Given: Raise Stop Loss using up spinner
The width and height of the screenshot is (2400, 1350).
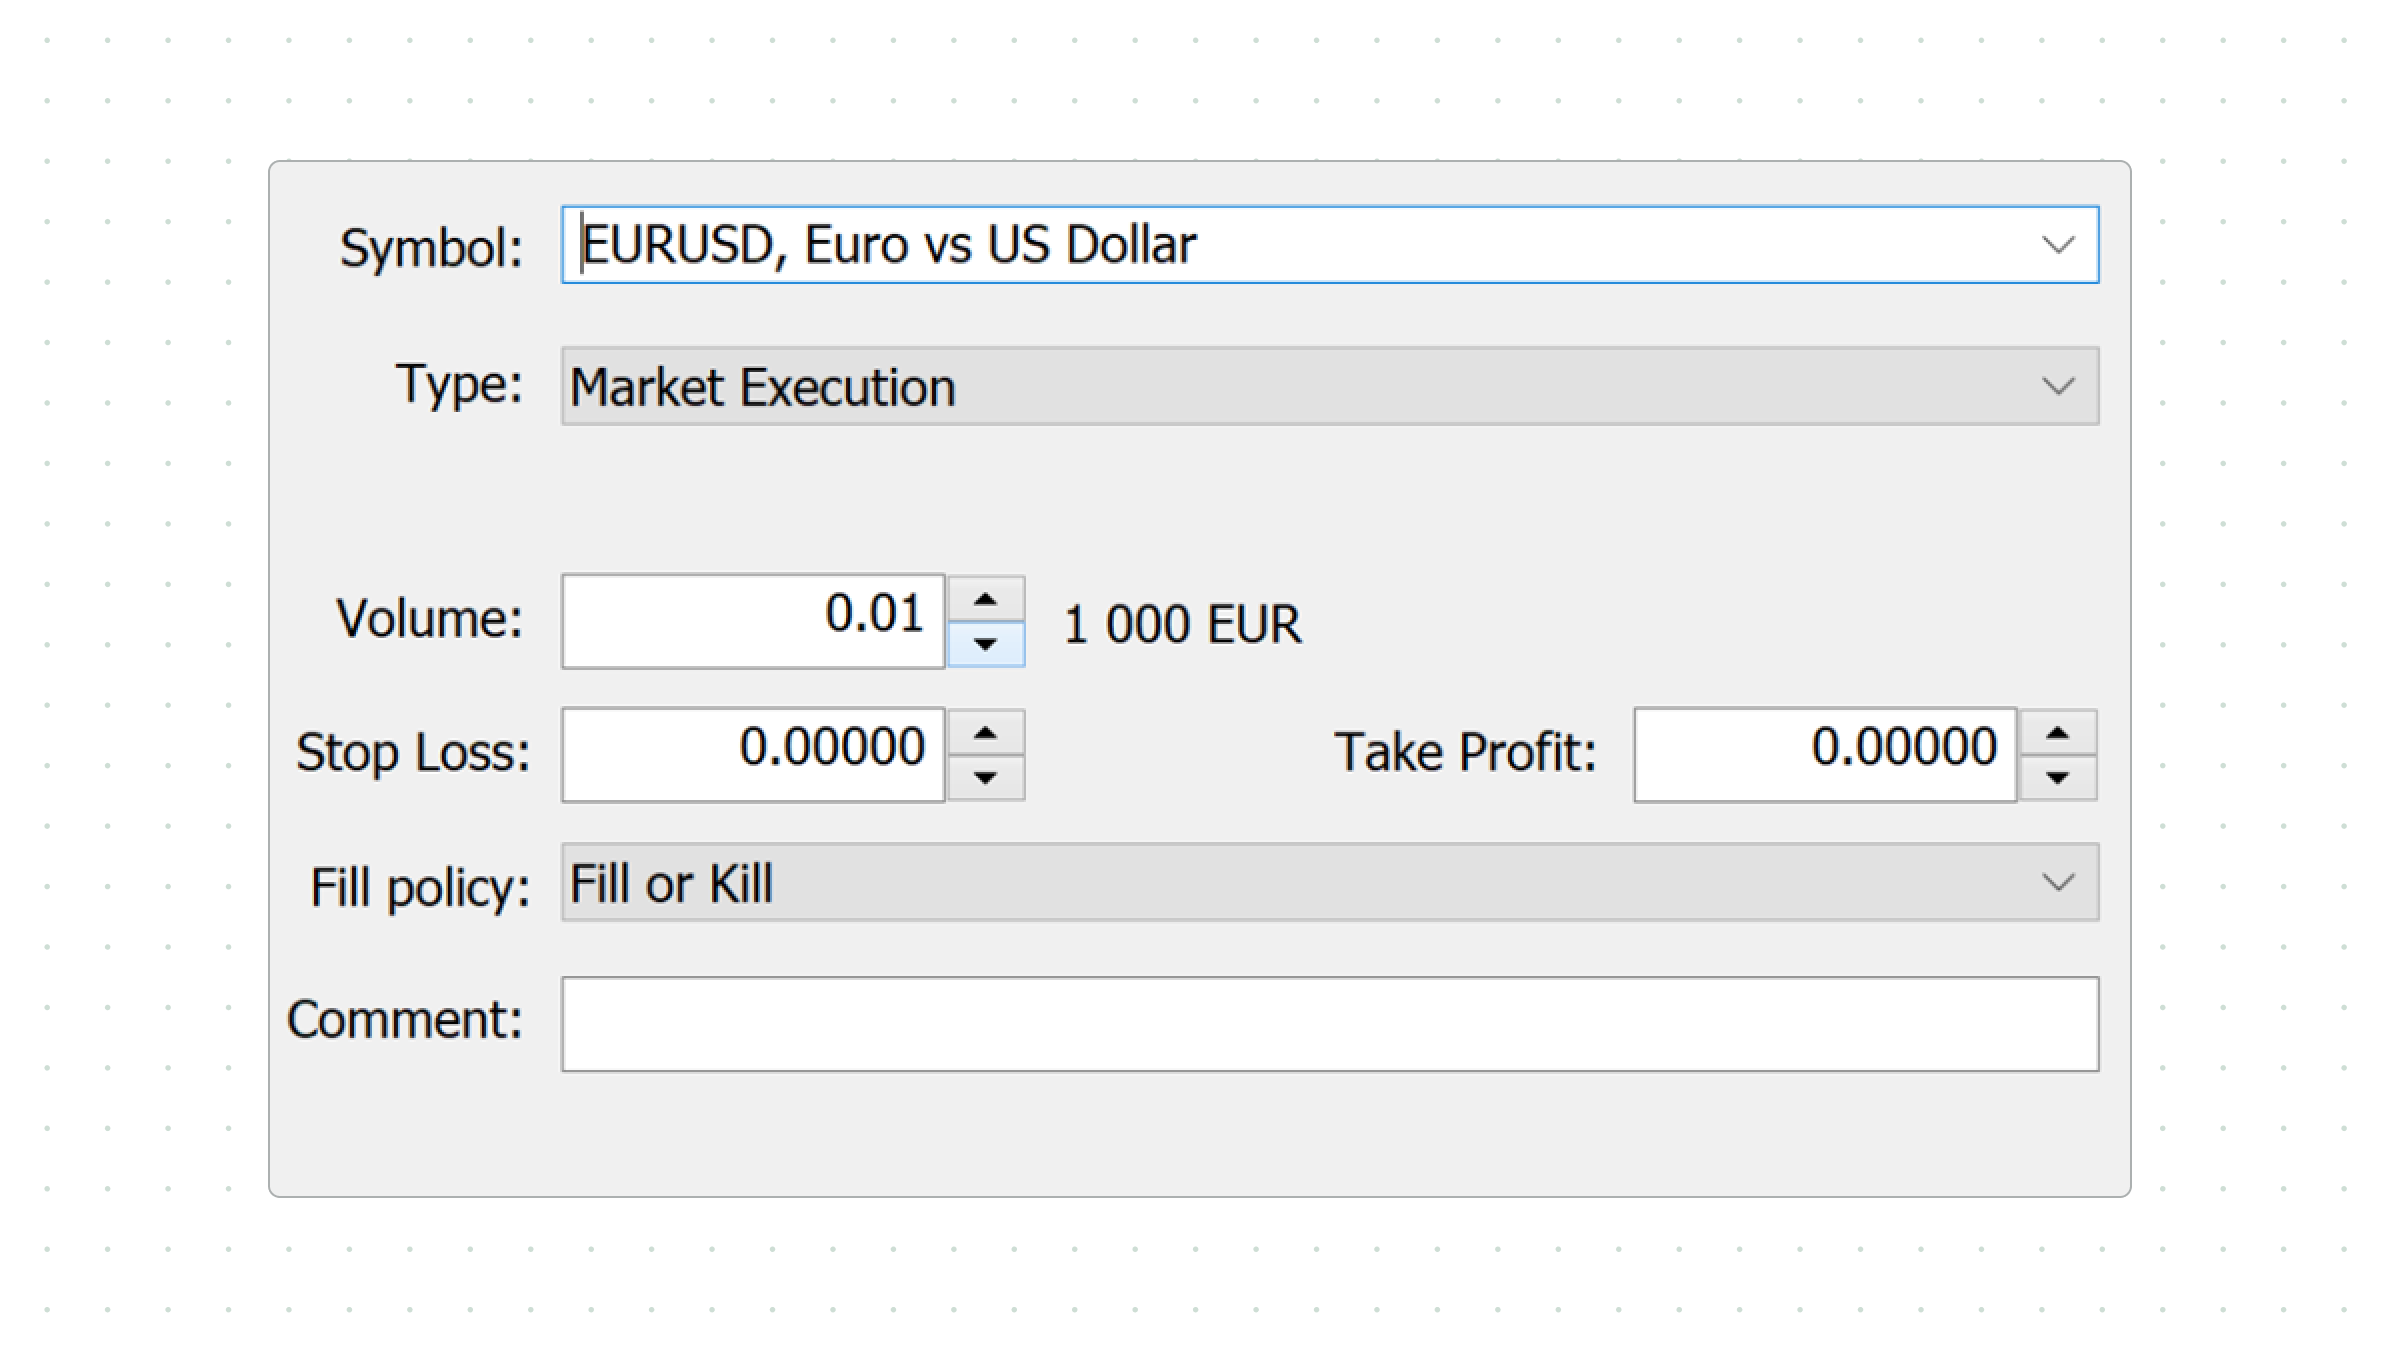Looking at the screenshot, I should (x=985, y=733).
